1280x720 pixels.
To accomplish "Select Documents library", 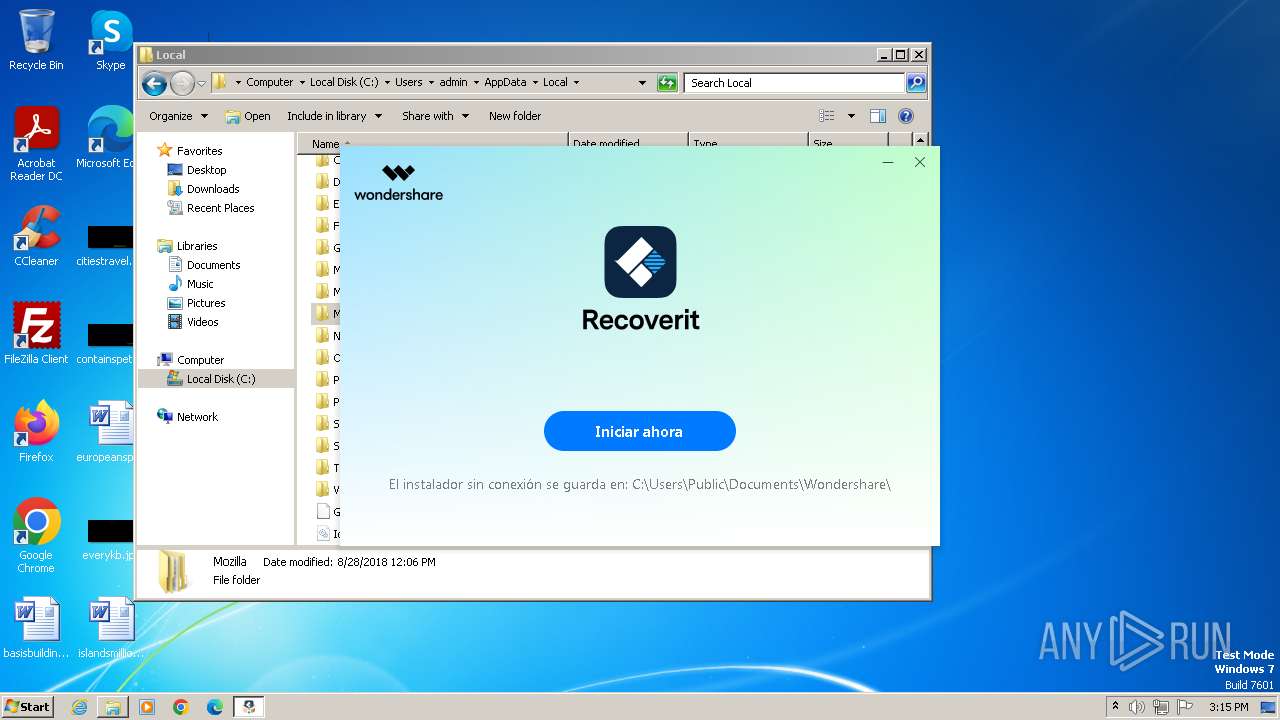I will [x=213, y=265].
